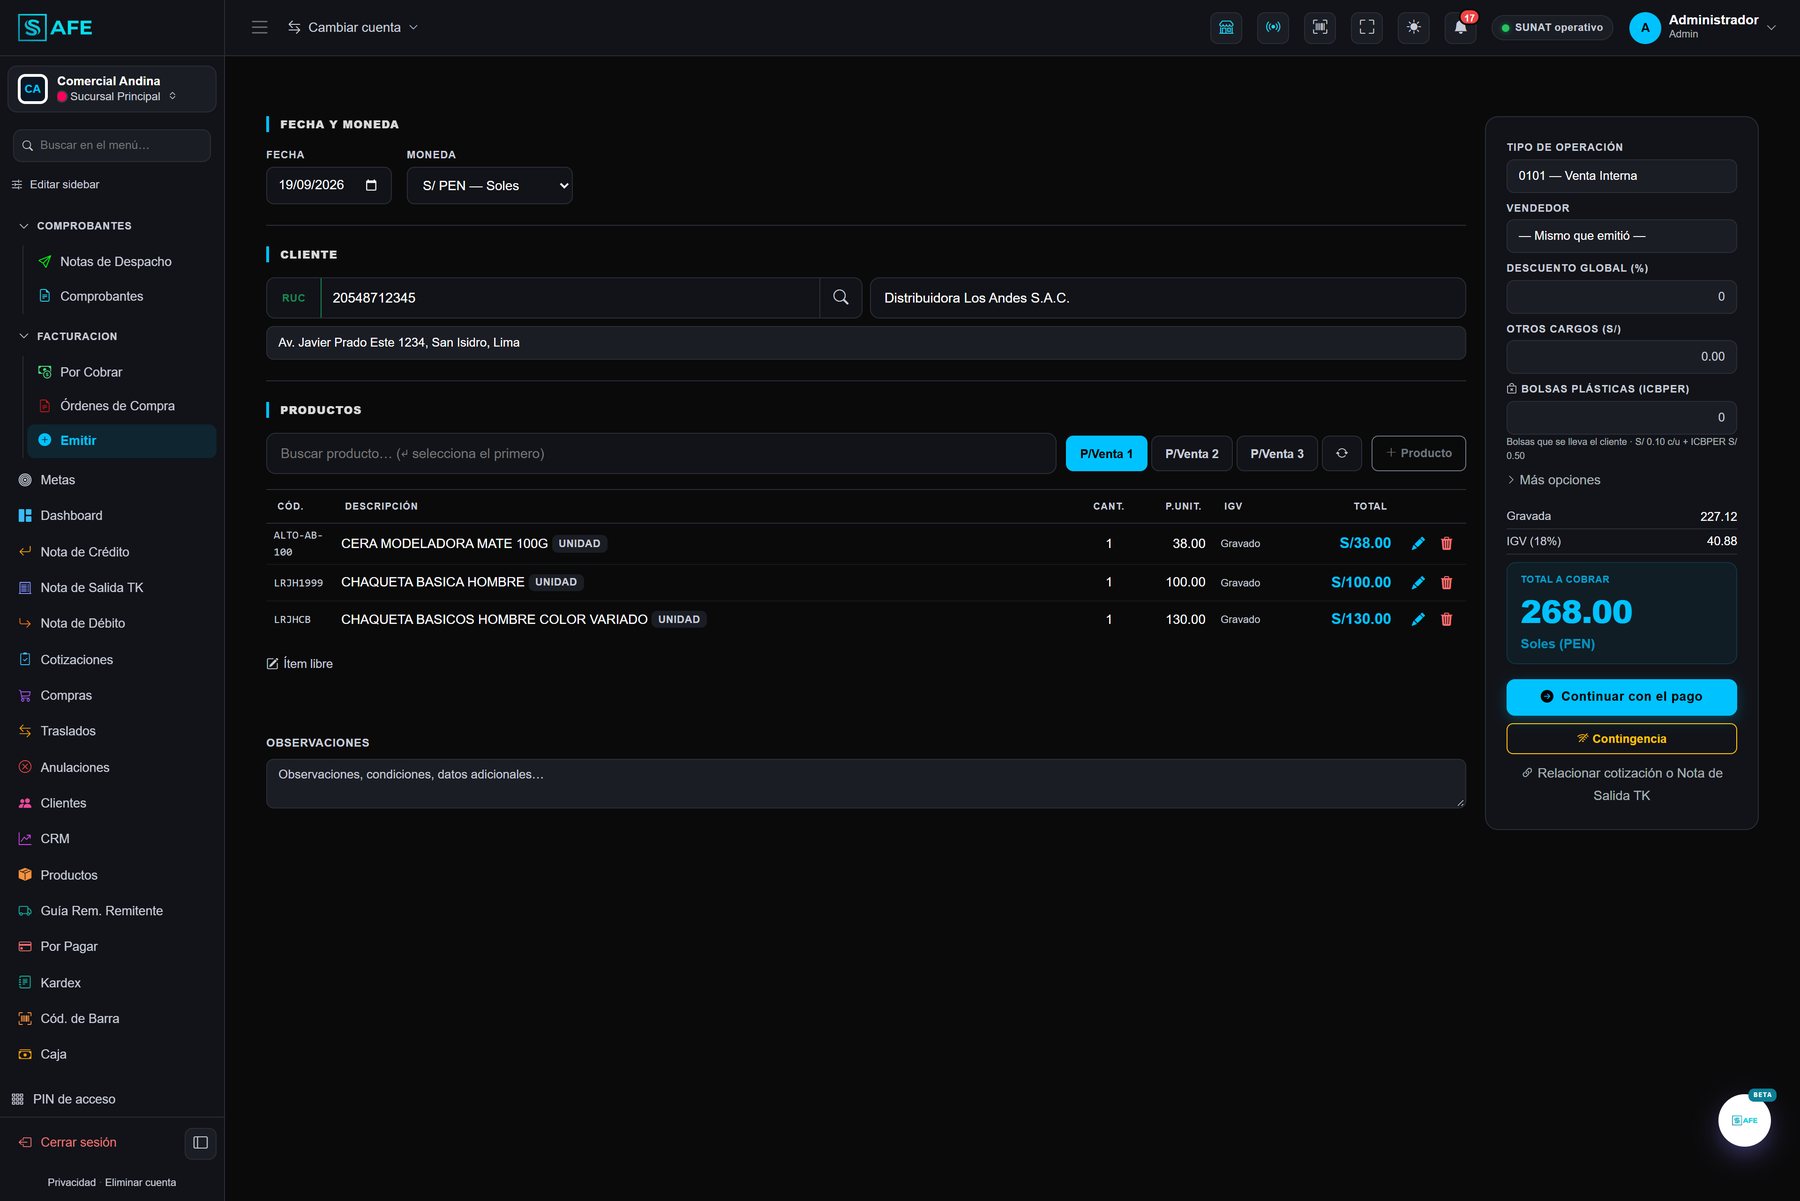Search the client by RUC magnifier icon

841,298
